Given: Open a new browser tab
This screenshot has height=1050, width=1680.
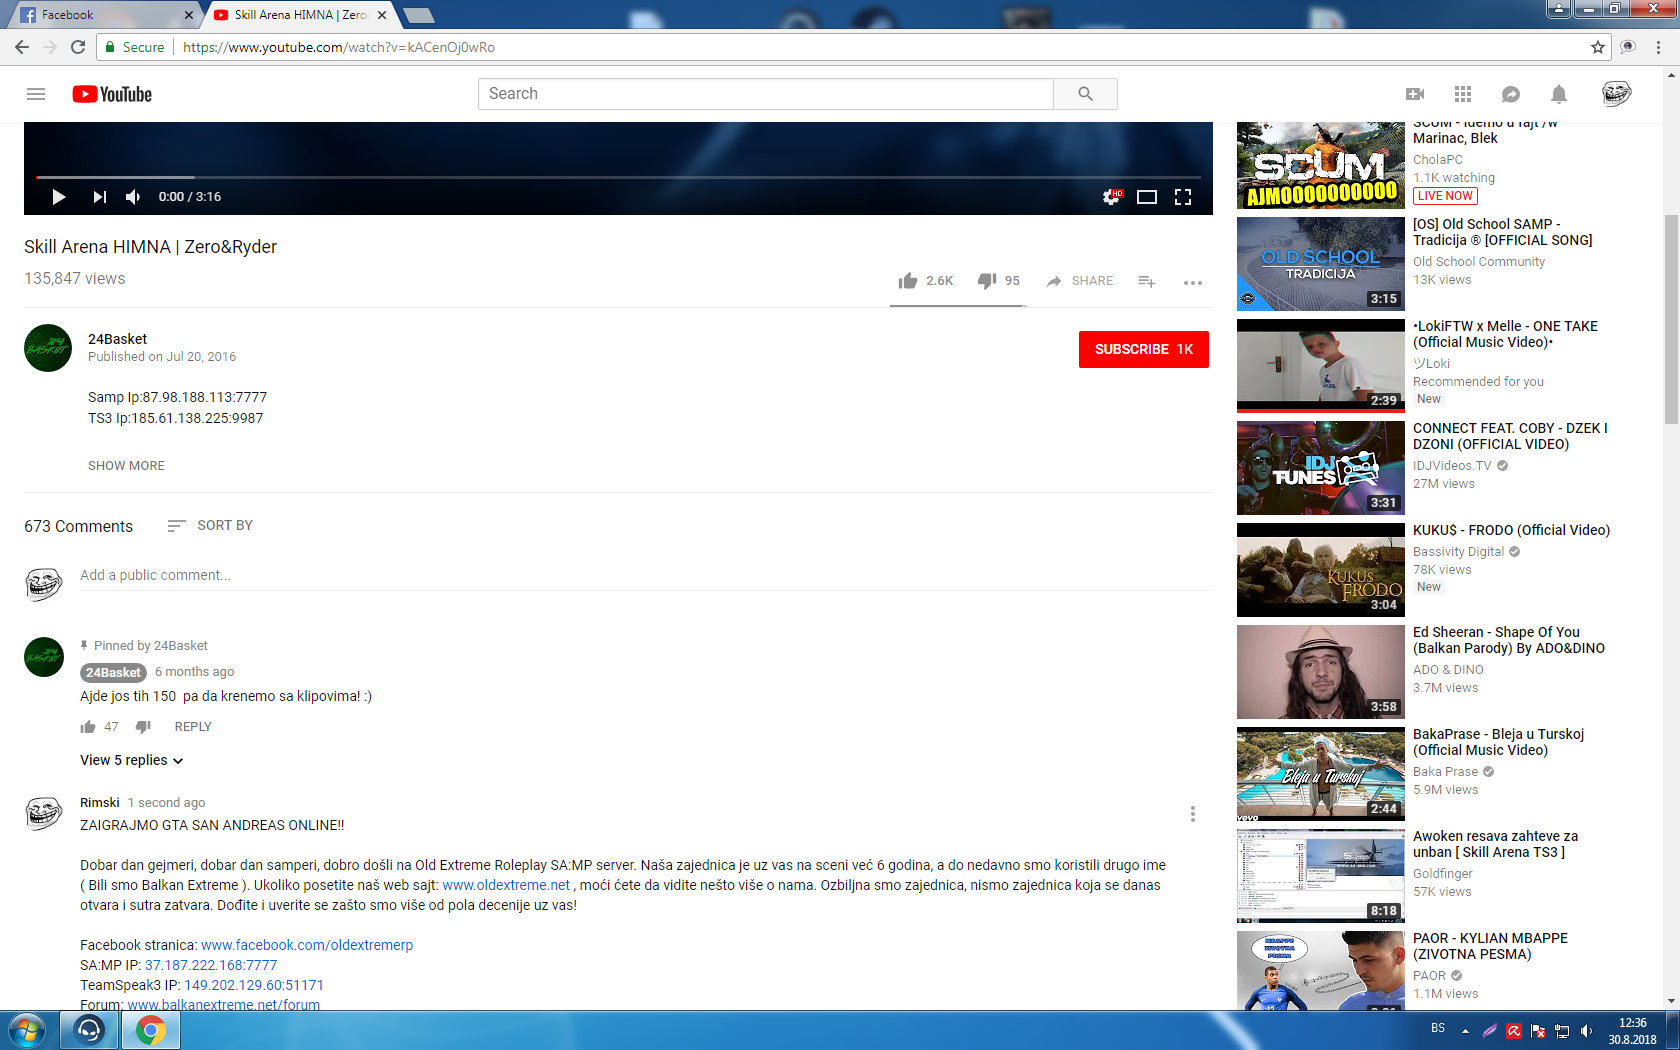Looking at the screenshot, I should click(419, 15).
